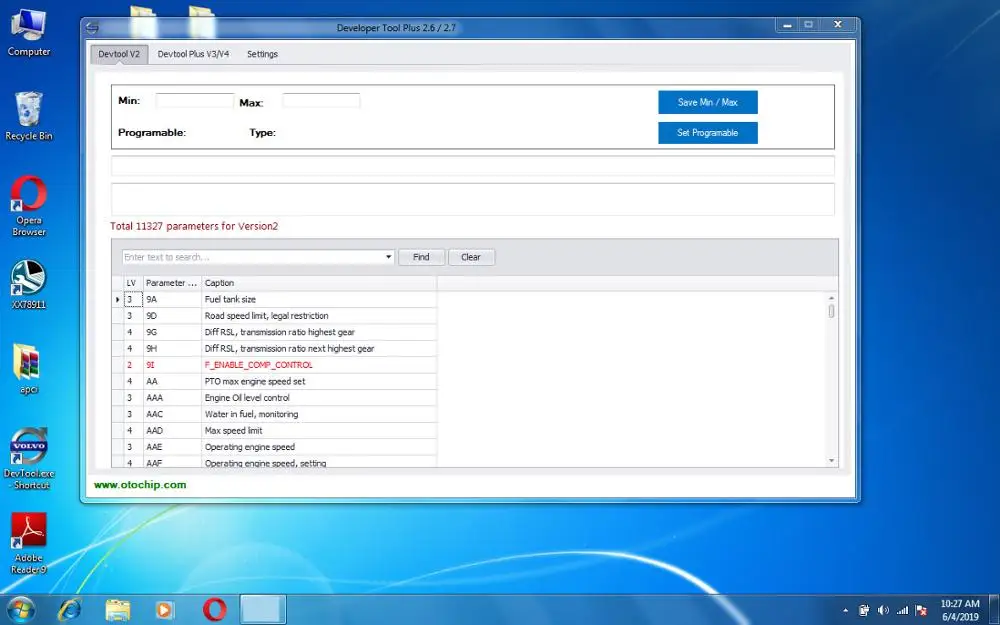Viewport: 1000px width, 625px height.
Task: Click the Save Min / Max button
Action: pyautogui.click(x=708, y=102)
